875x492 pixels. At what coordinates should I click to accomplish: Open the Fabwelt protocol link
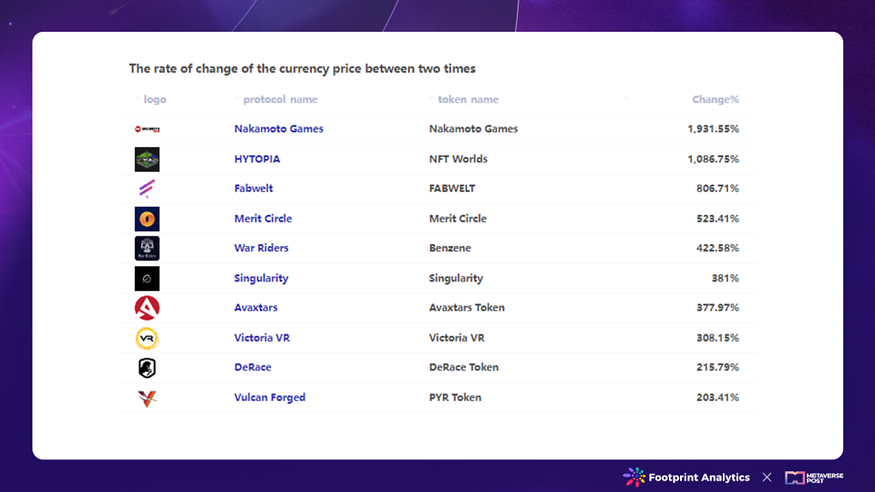tap(253, 189)
